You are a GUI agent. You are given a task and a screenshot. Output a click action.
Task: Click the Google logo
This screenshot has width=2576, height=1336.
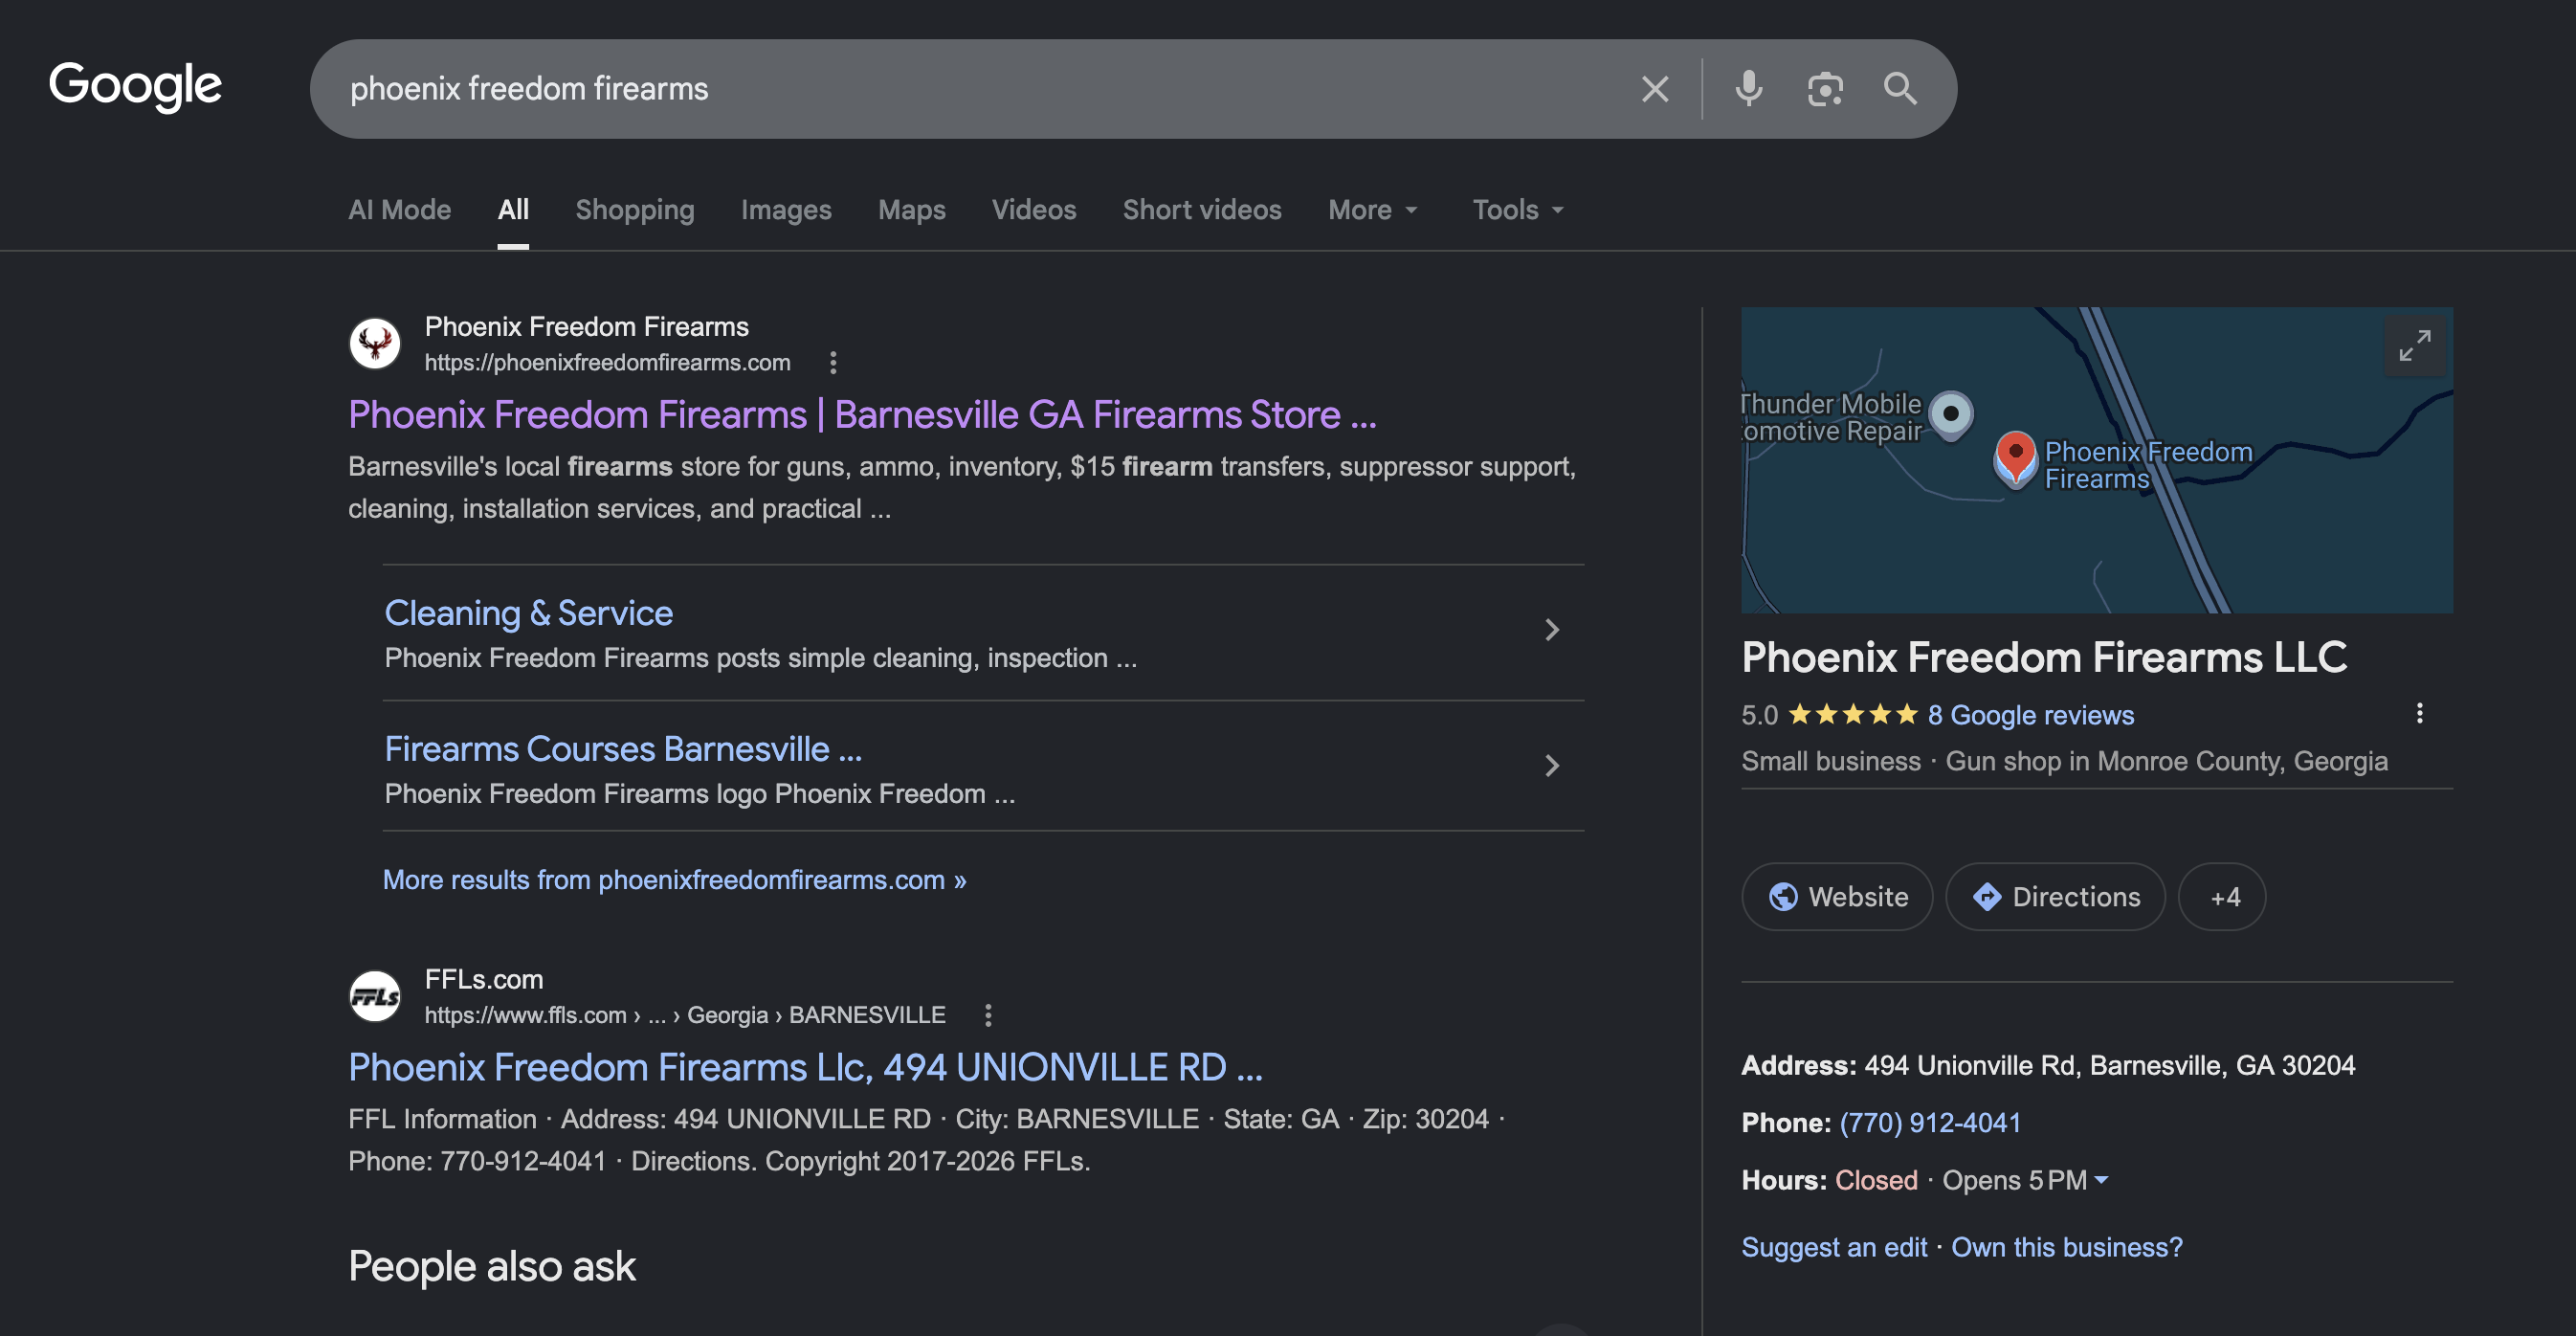click(x=135, y=87)
